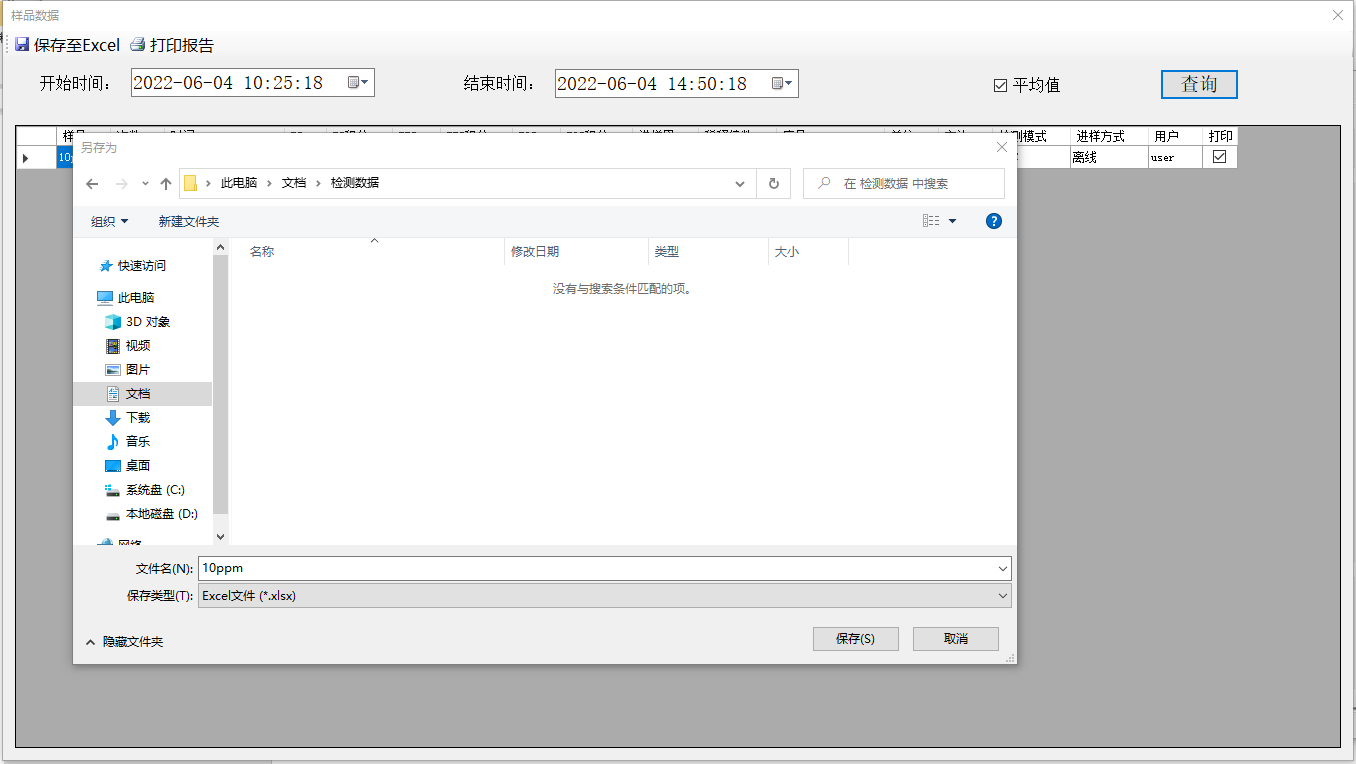This screenshot has height=764, width=1356.
Task: Open view options dropdown arrow
Action: click(x=952, y=221)
